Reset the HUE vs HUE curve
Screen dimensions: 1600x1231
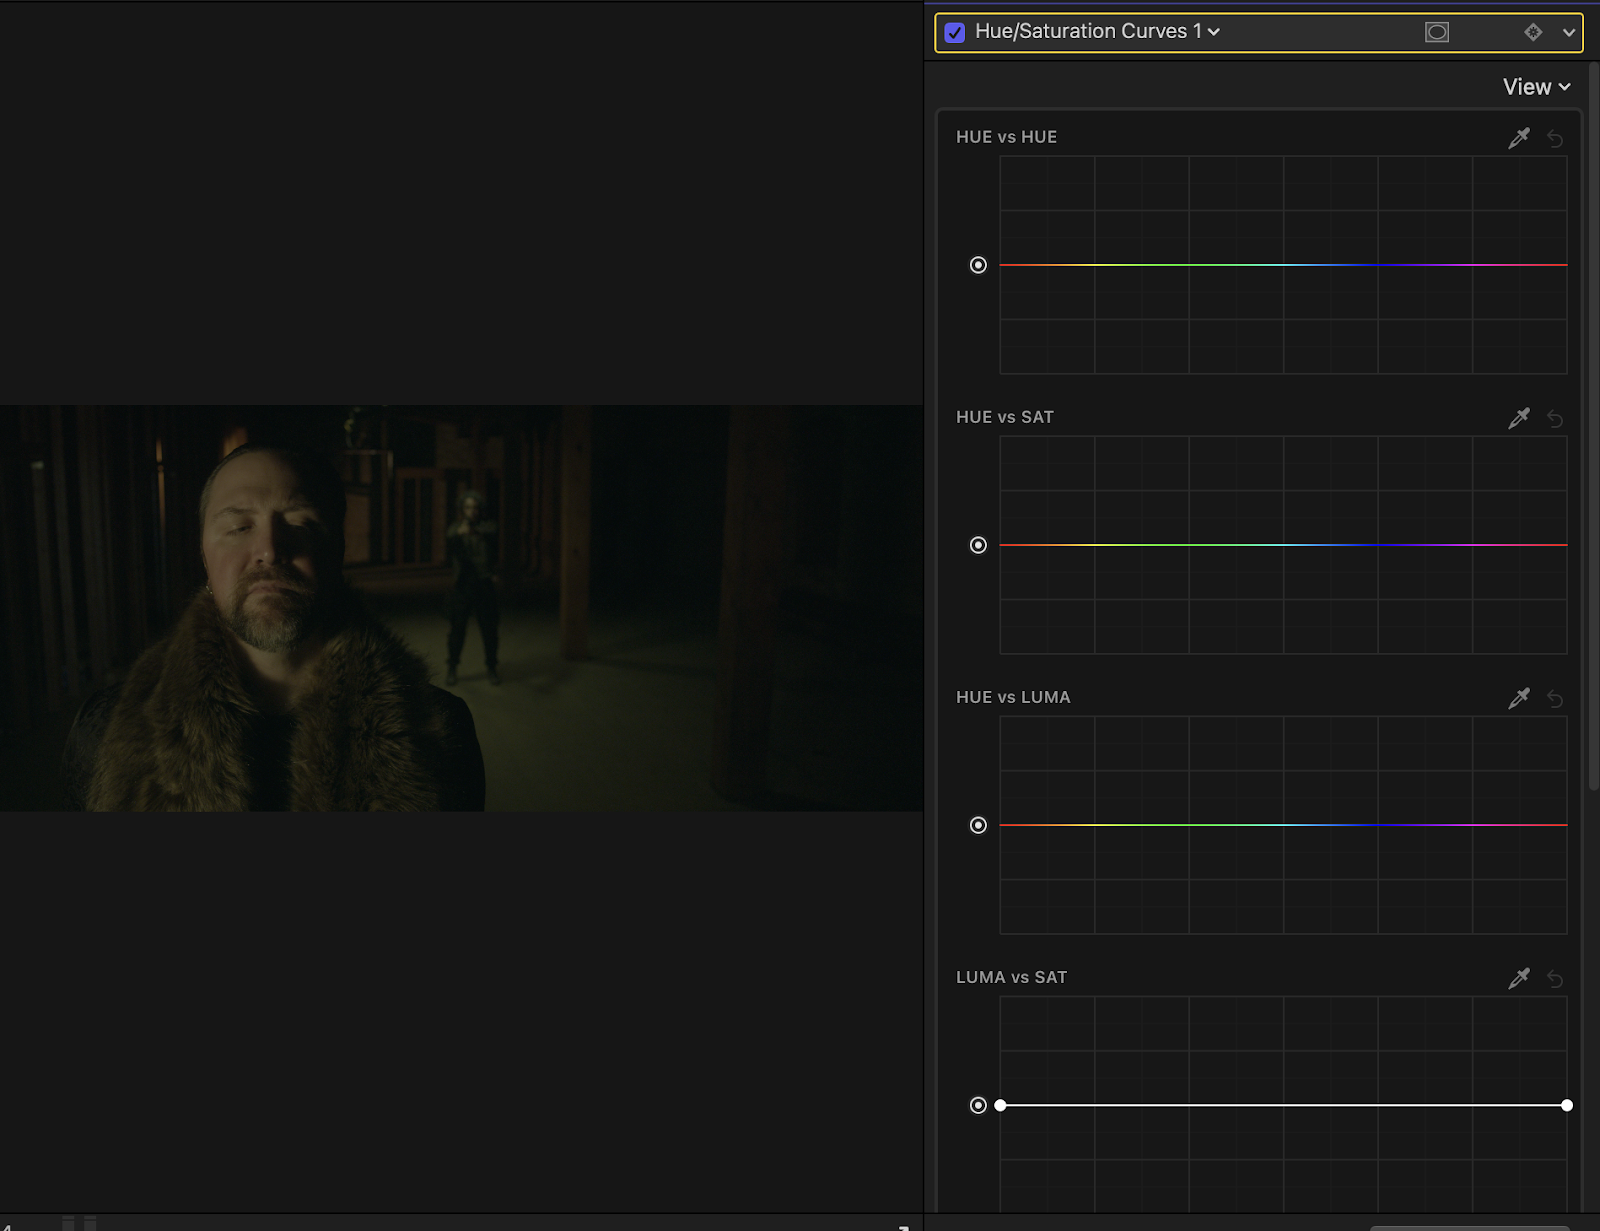[x=1555, y=138]
